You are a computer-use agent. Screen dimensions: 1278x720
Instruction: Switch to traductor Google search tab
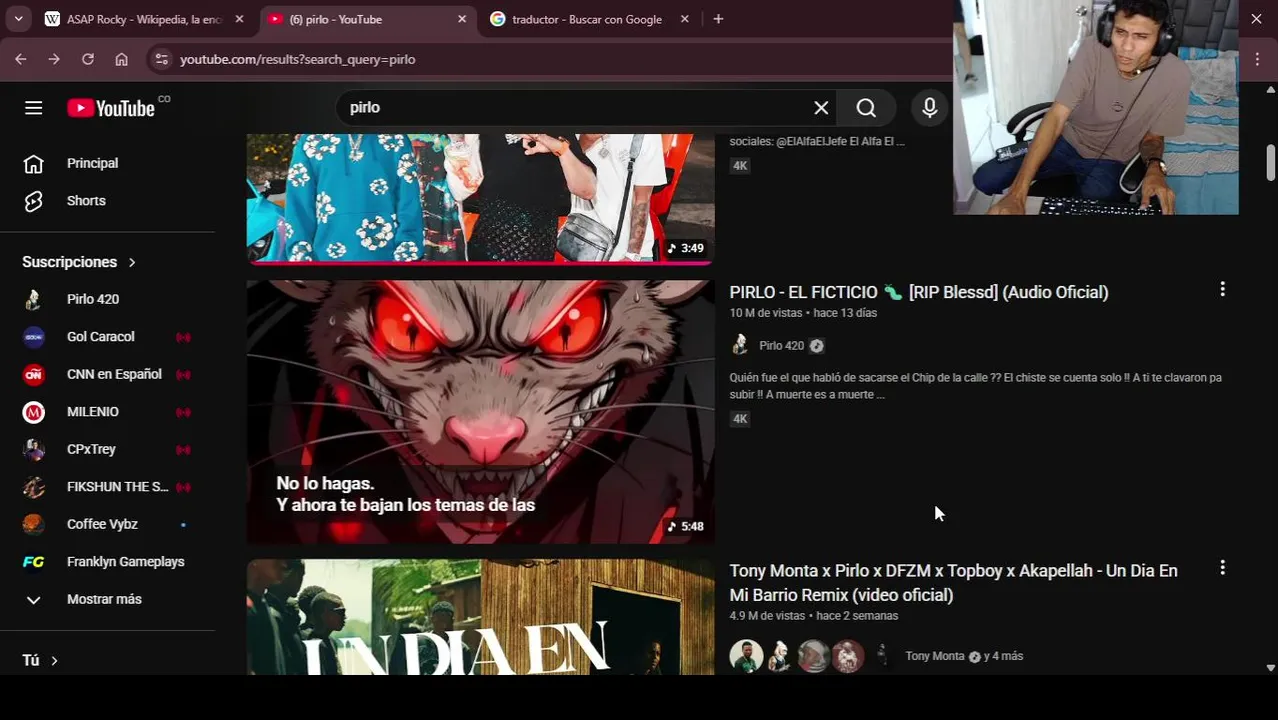click(586, 19)
